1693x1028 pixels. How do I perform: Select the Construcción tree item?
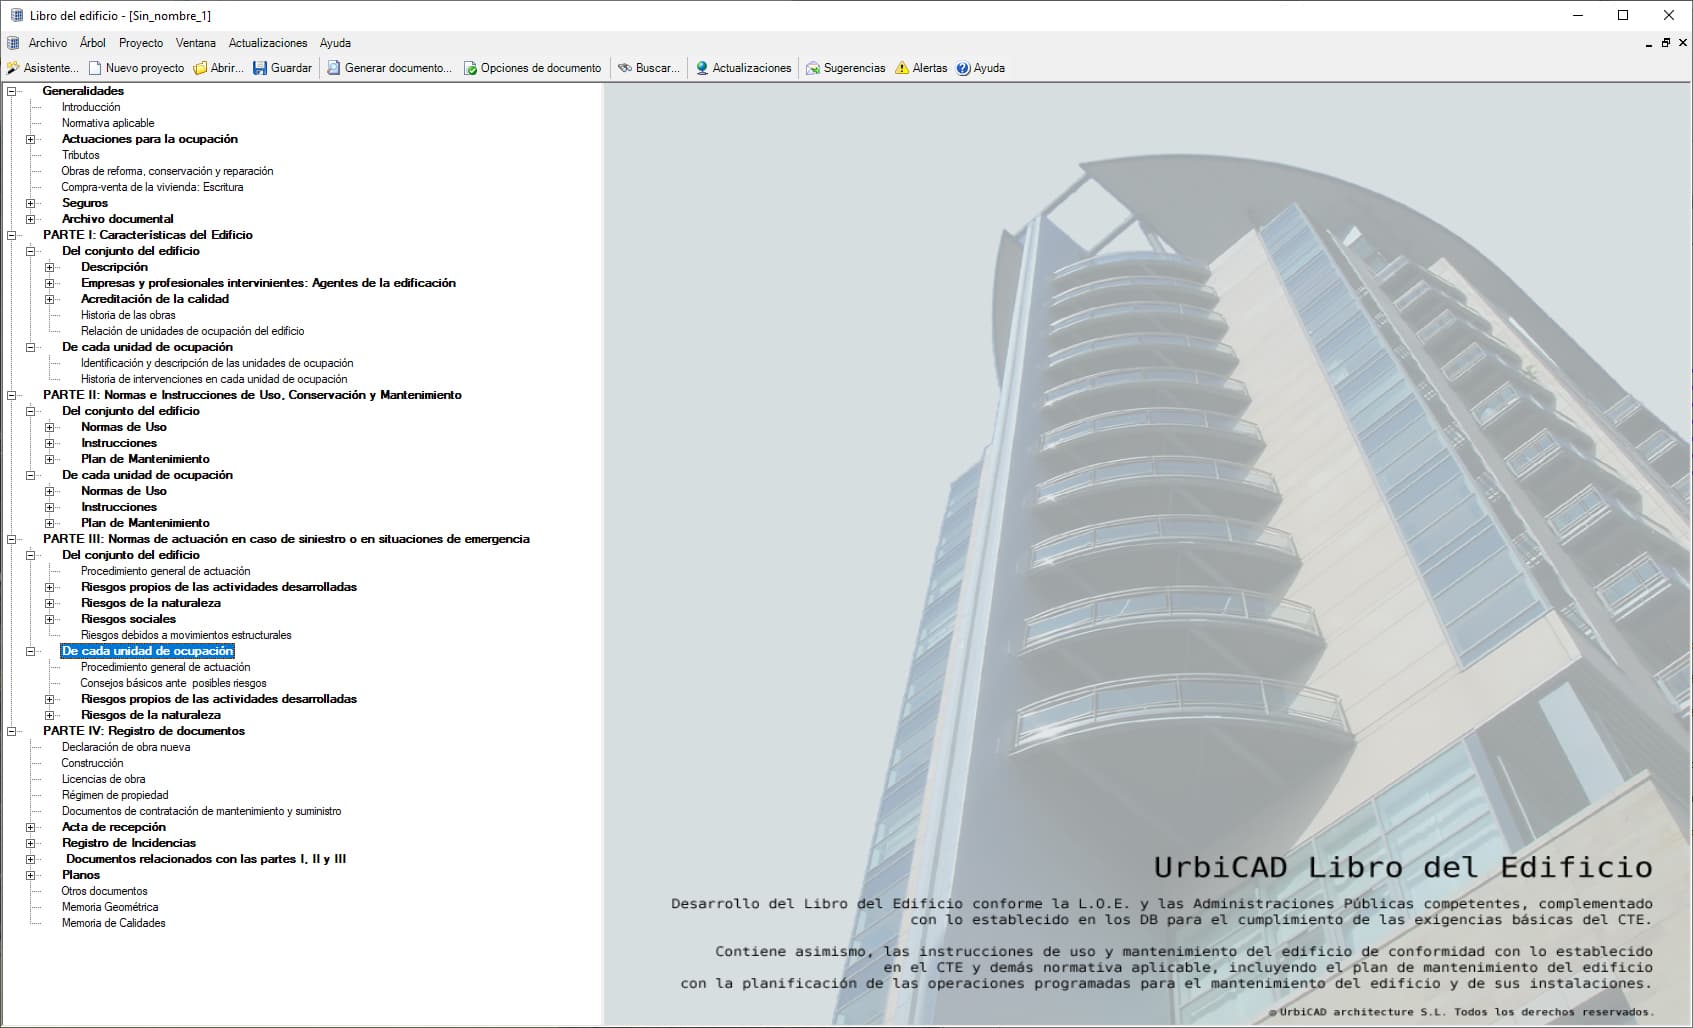point(93,763)
